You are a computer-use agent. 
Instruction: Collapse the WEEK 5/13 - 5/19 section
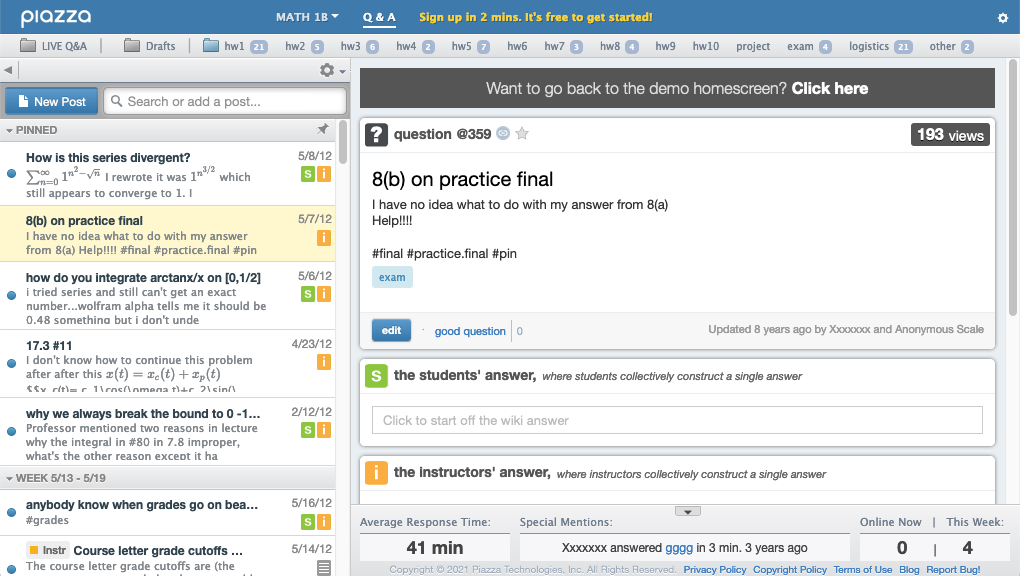[9, 478]
